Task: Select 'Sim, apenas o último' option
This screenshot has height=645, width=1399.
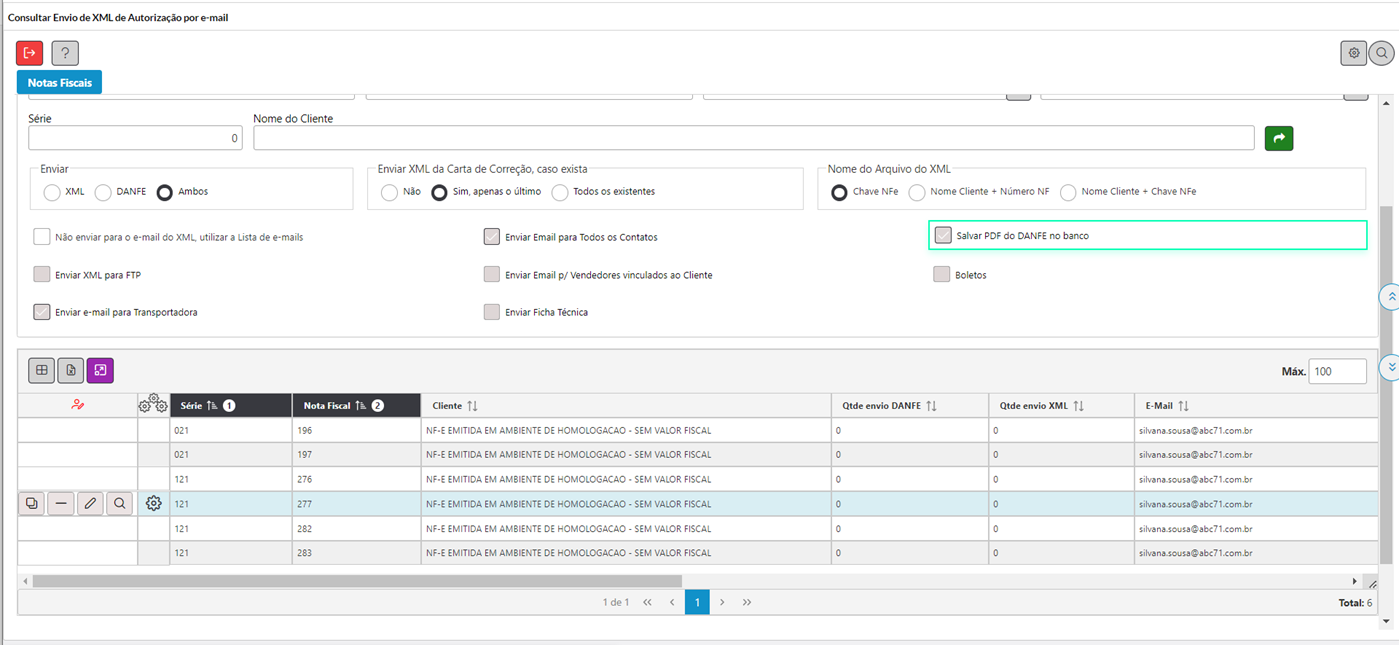Action: [439, 192]
